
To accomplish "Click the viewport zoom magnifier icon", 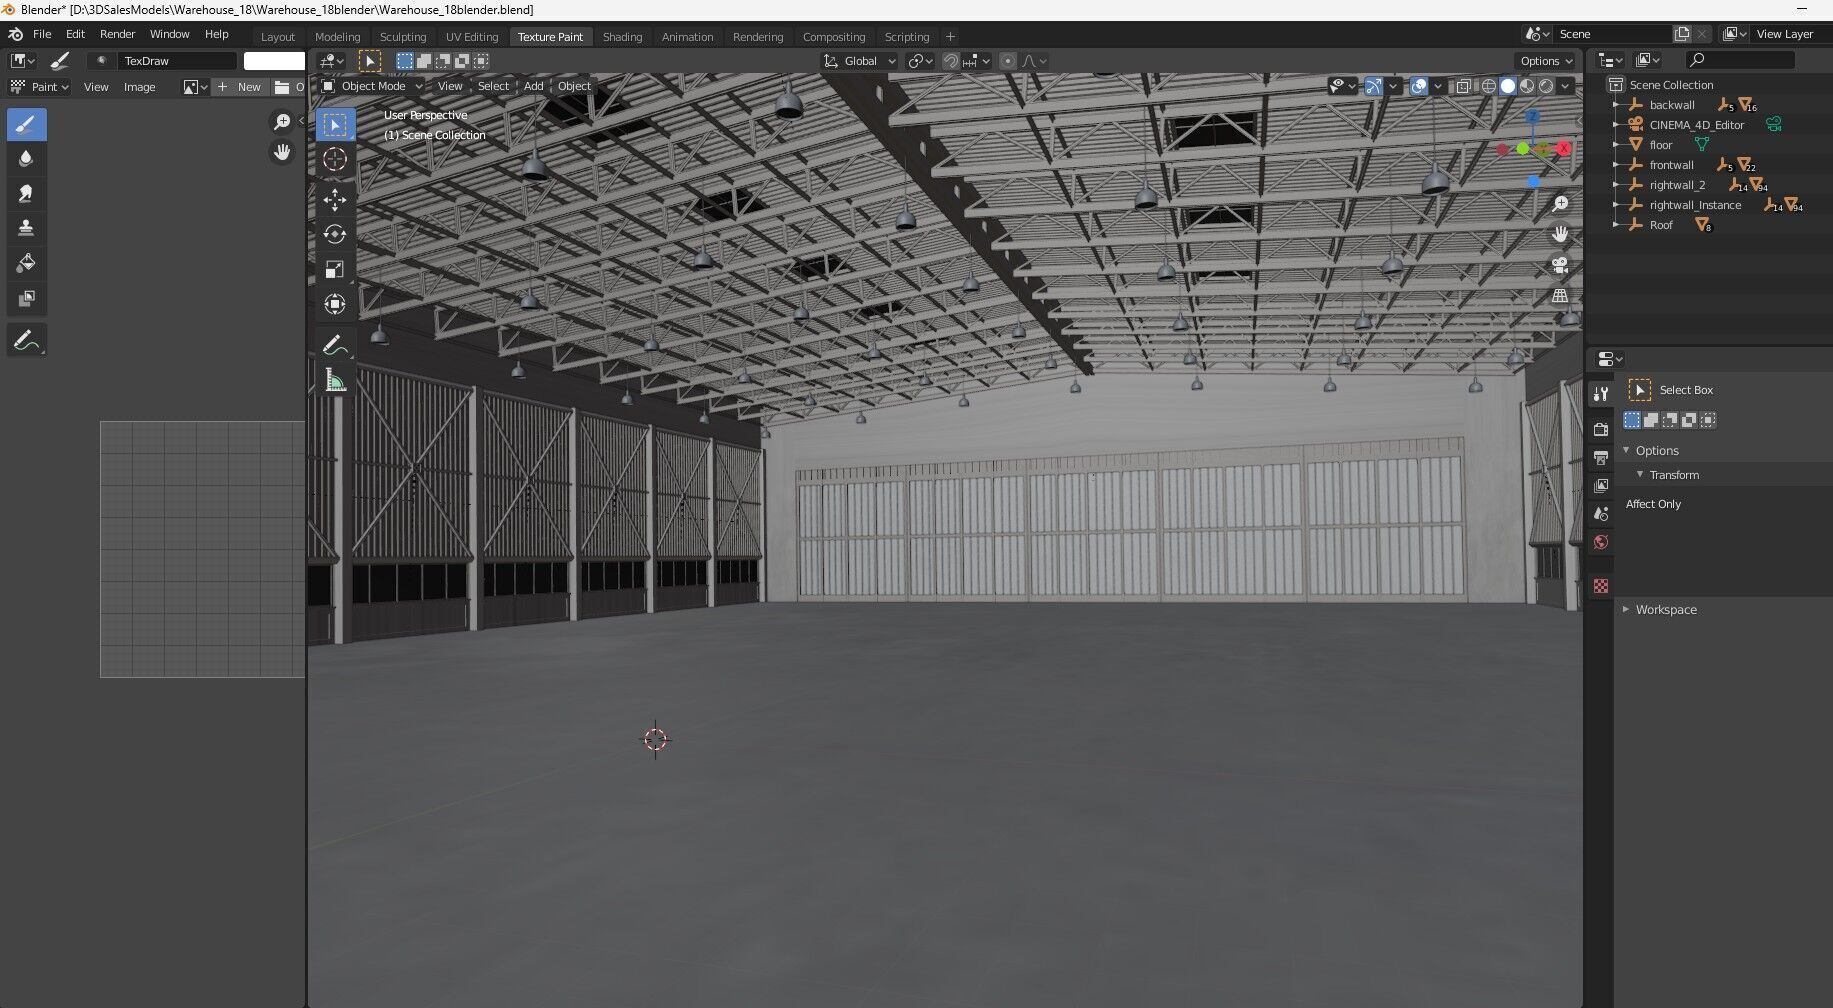I will click(x=1560, y=204).
